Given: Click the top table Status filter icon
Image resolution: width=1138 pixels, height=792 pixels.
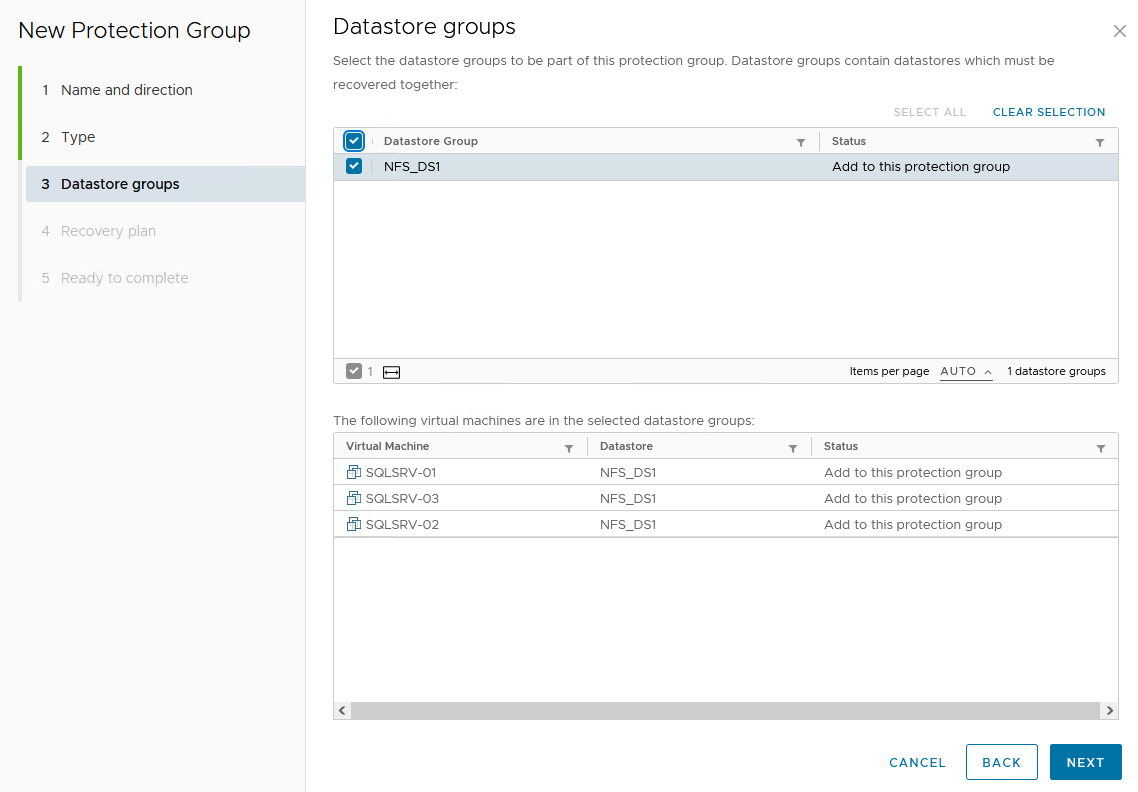Looking at the screenshot, I should tap(1100, 143).
